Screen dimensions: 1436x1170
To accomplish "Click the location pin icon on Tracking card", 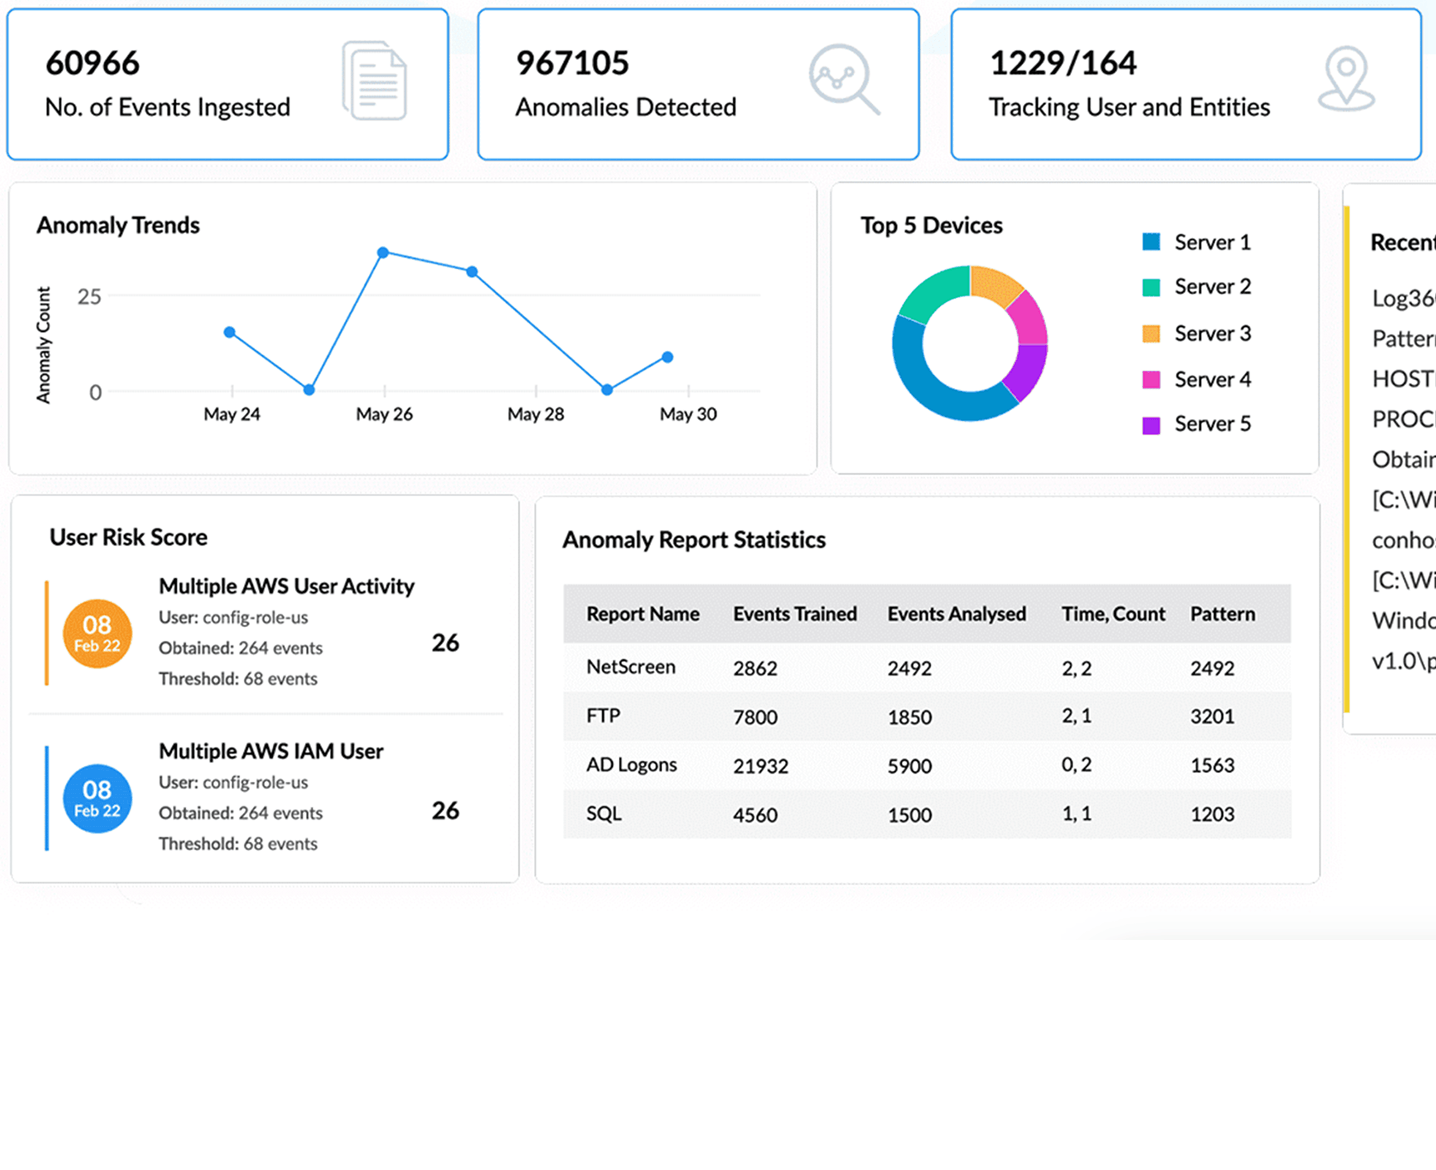I will (x=1346, y=78).
